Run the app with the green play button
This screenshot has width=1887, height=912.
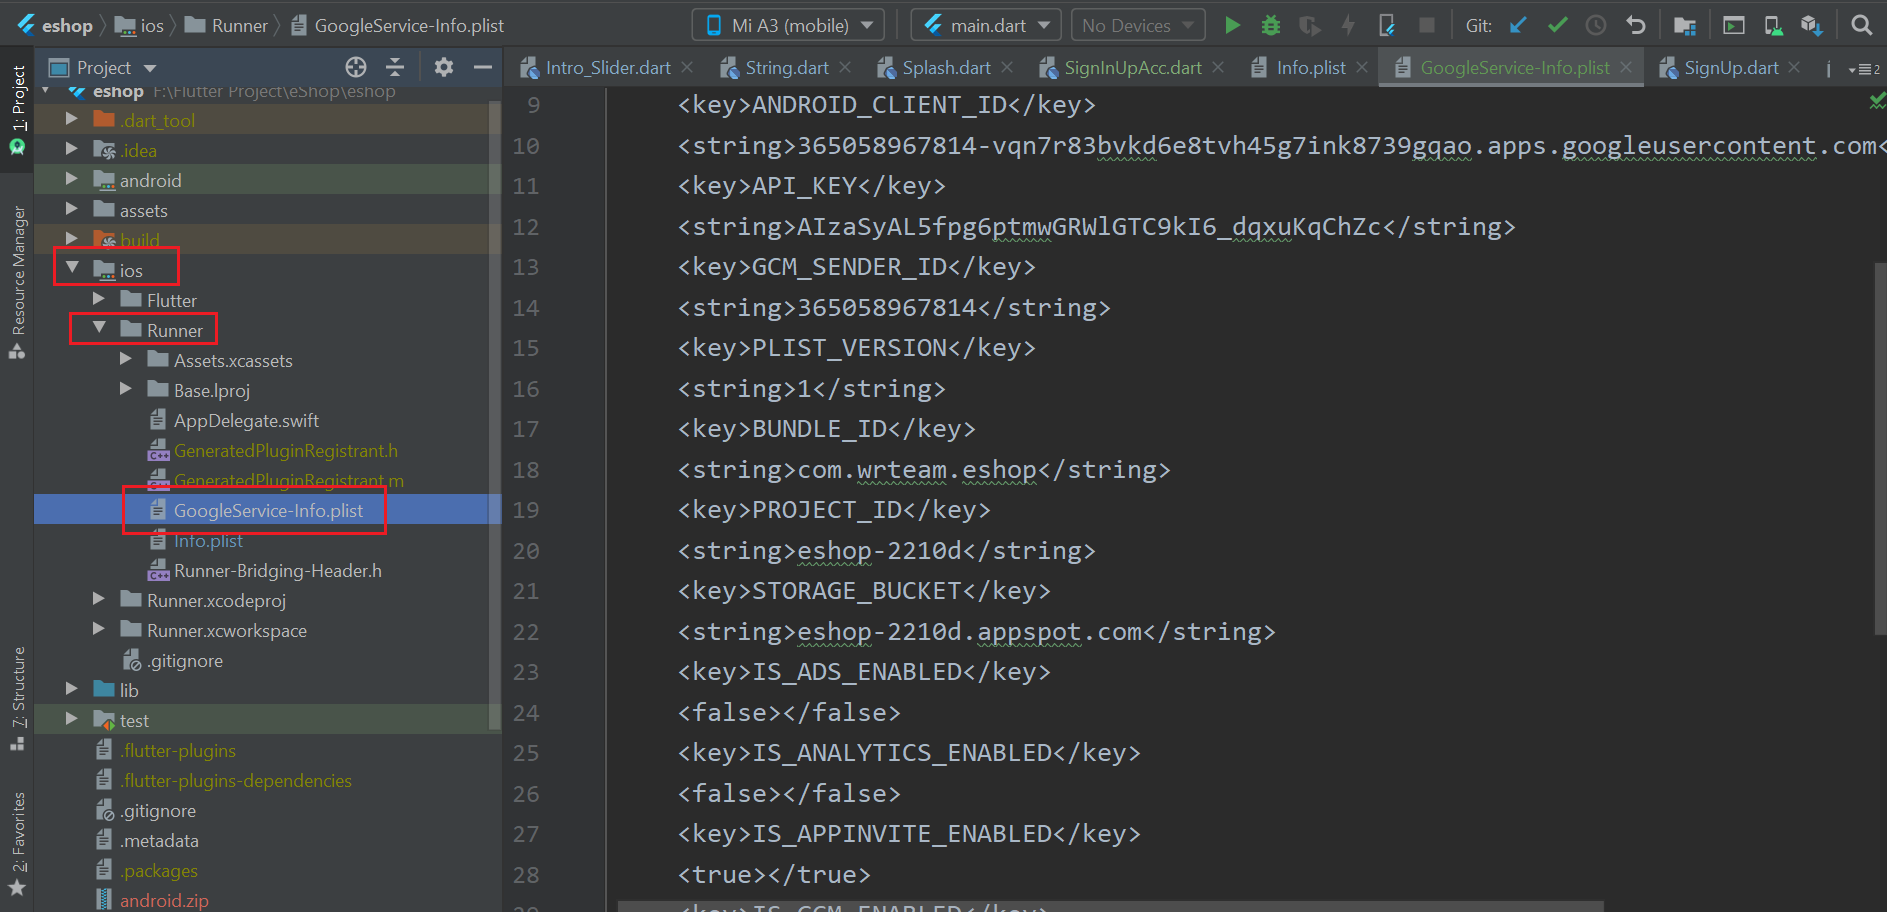(x=1232, y=25)
